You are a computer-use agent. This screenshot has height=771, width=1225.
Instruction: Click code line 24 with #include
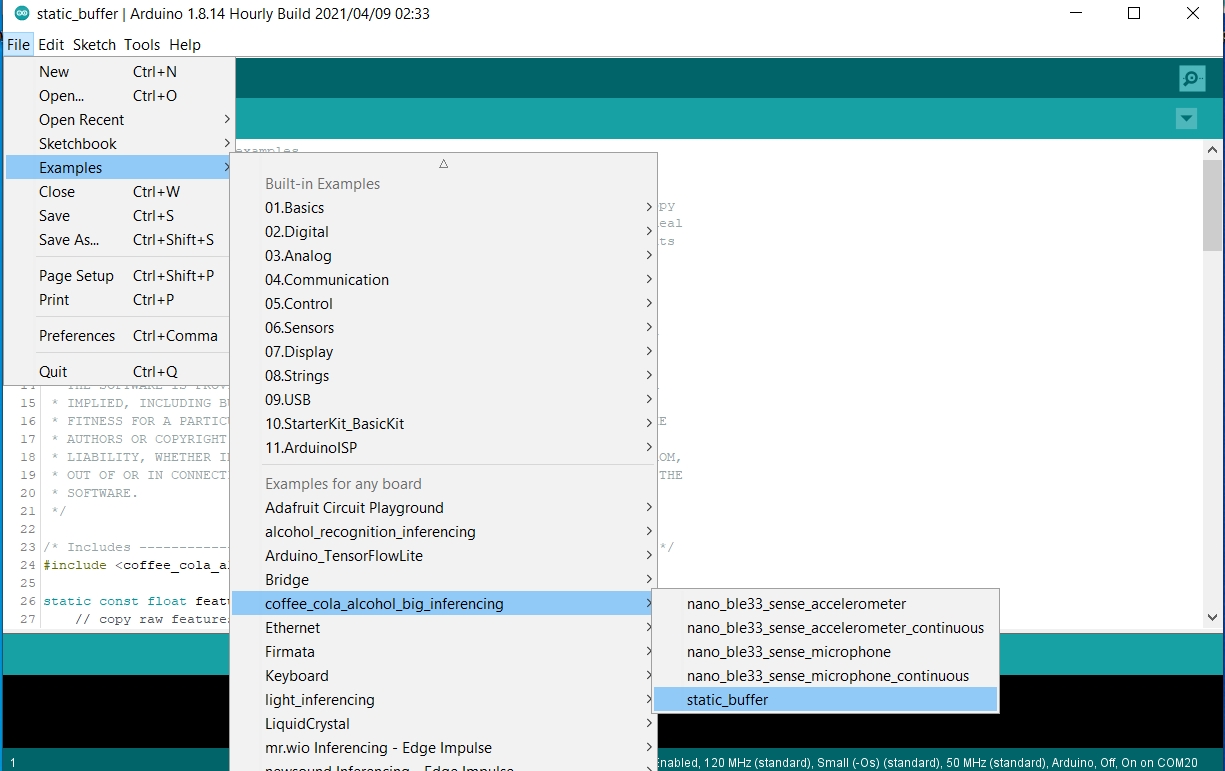point(136,565)
